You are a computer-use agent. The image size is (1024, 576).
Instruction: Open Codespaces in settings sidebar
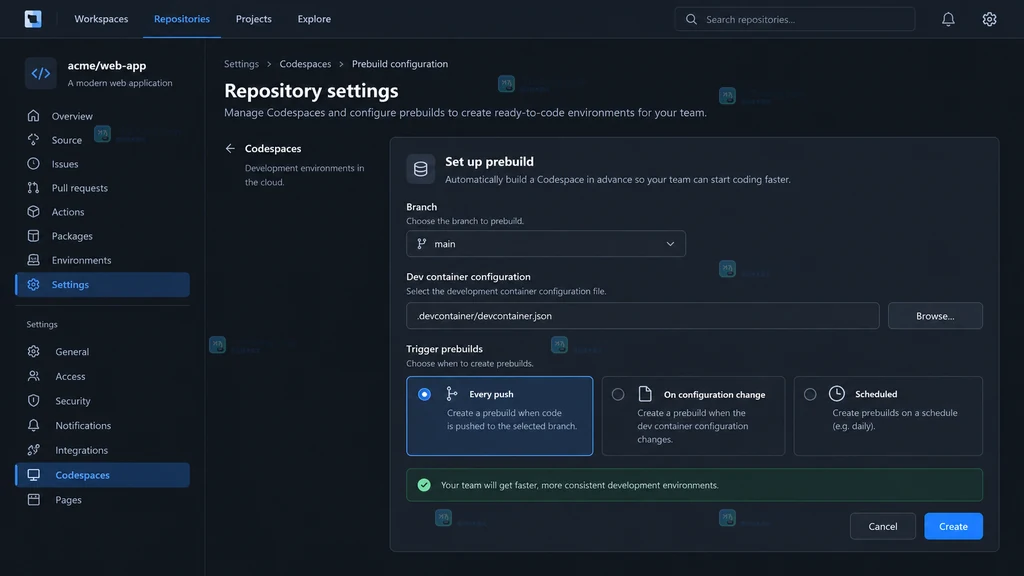[x=103, y=475]
